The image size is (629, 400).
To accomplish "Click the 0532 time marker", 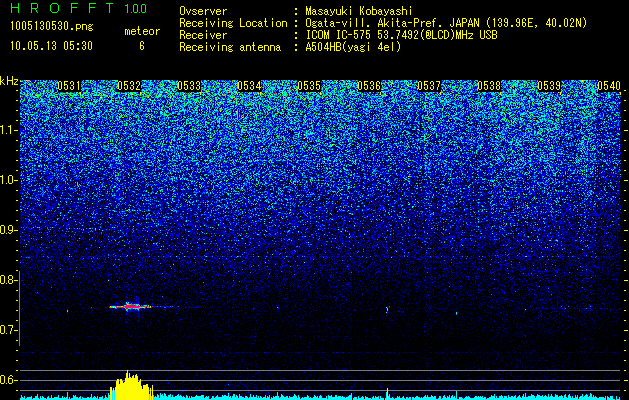I will coord(129,86).
